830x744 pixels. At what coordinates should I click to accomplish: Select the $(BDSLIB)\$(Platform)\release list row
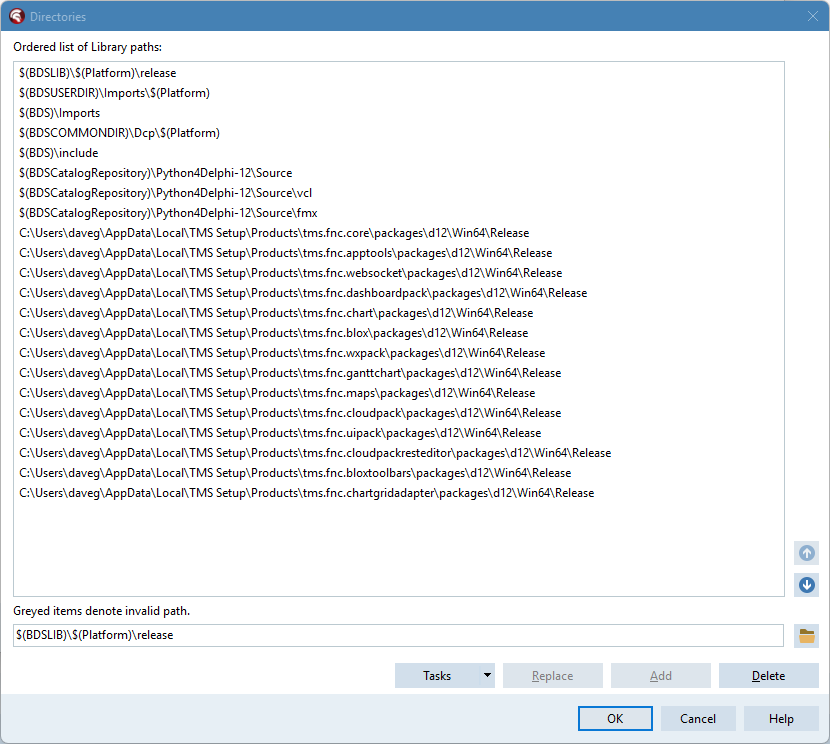pos(399,73)
